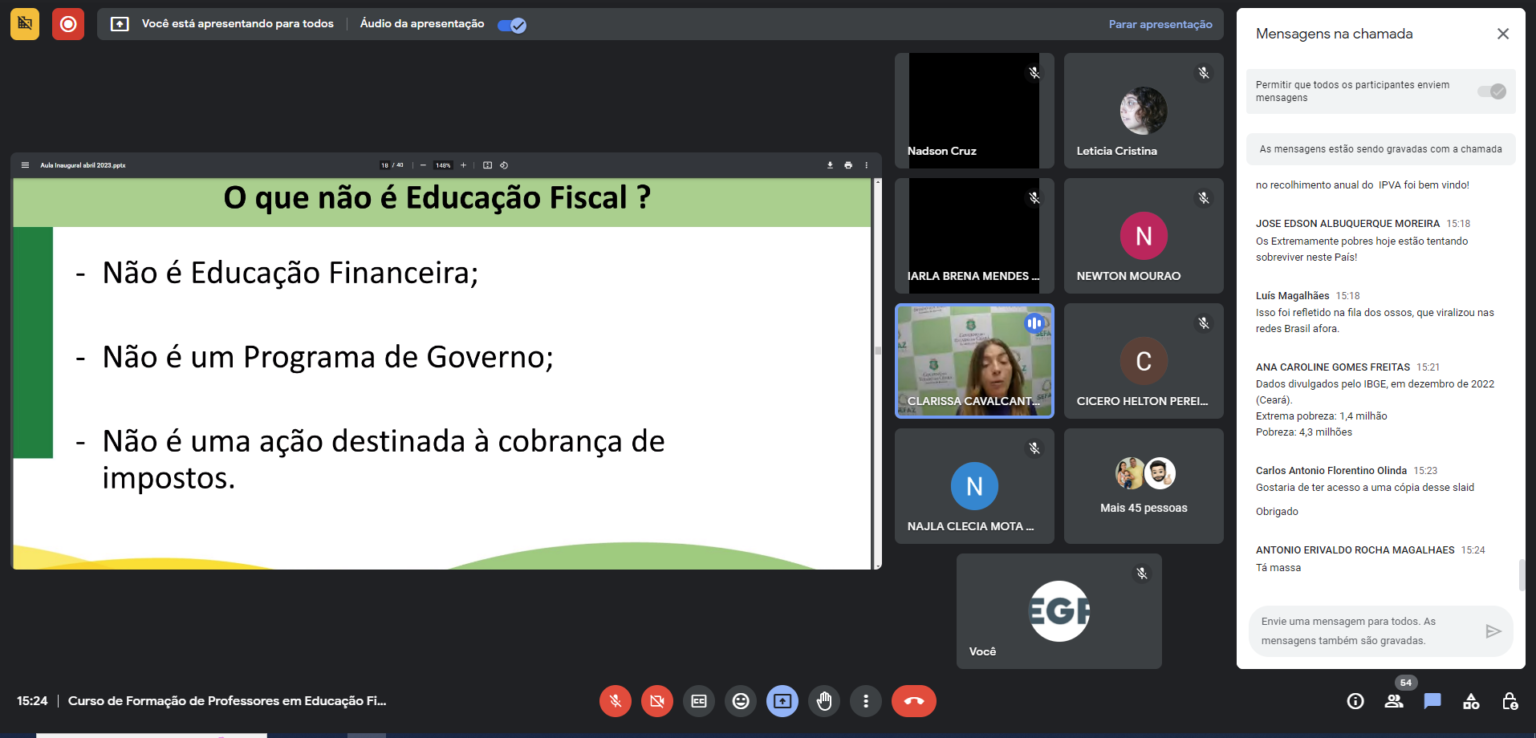Unmute the microphone in call controls

pyautogui.click(x=615, y=701)
